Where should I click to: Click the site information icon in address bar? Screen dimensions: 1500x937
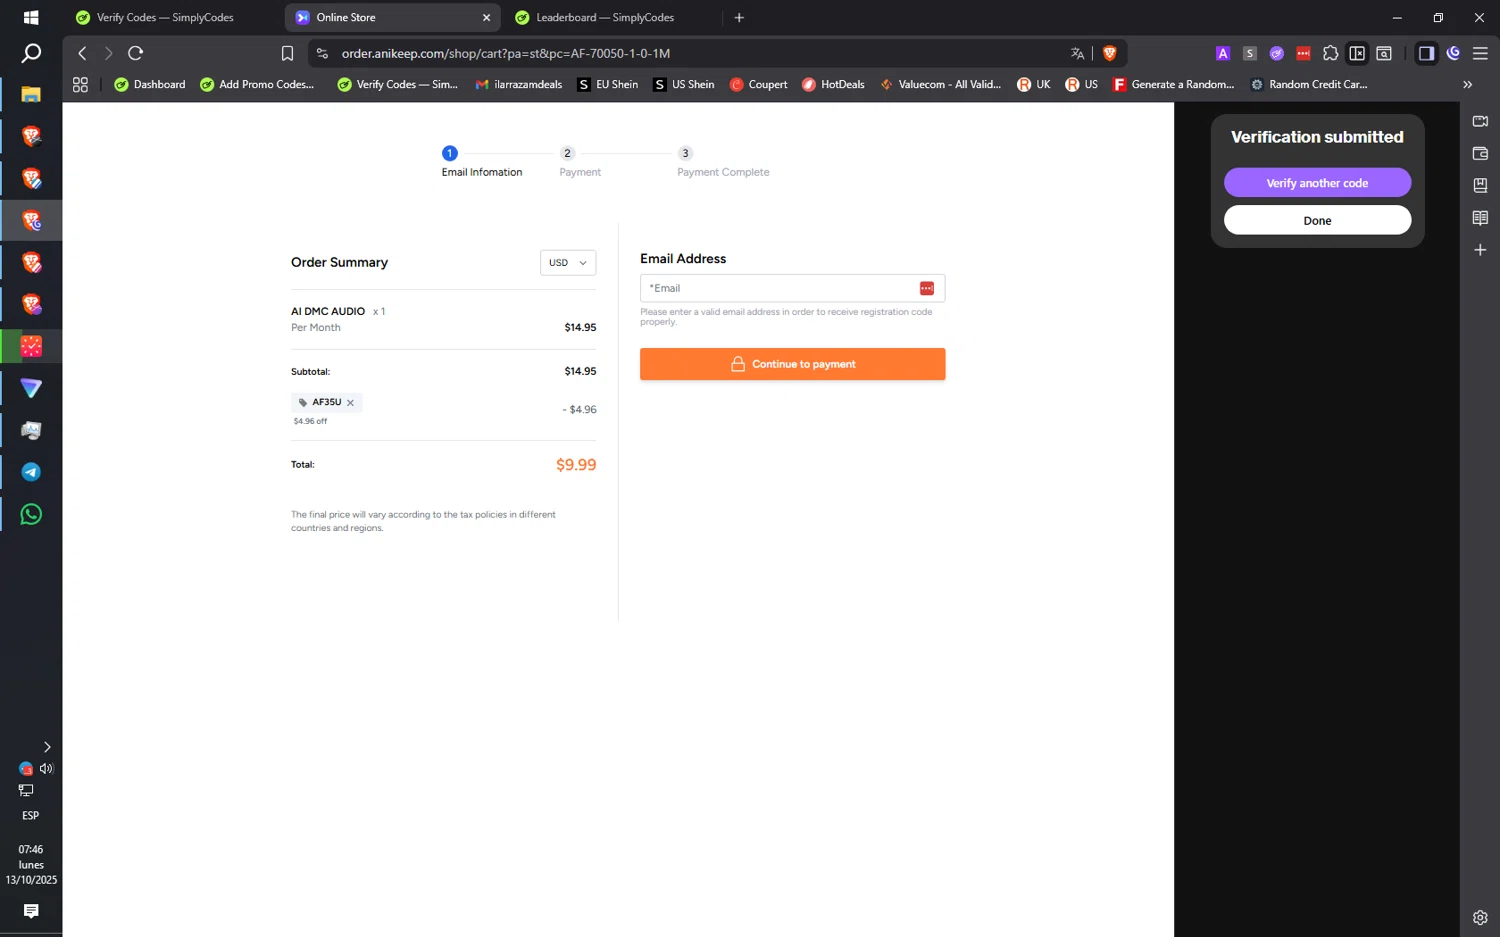322,53
